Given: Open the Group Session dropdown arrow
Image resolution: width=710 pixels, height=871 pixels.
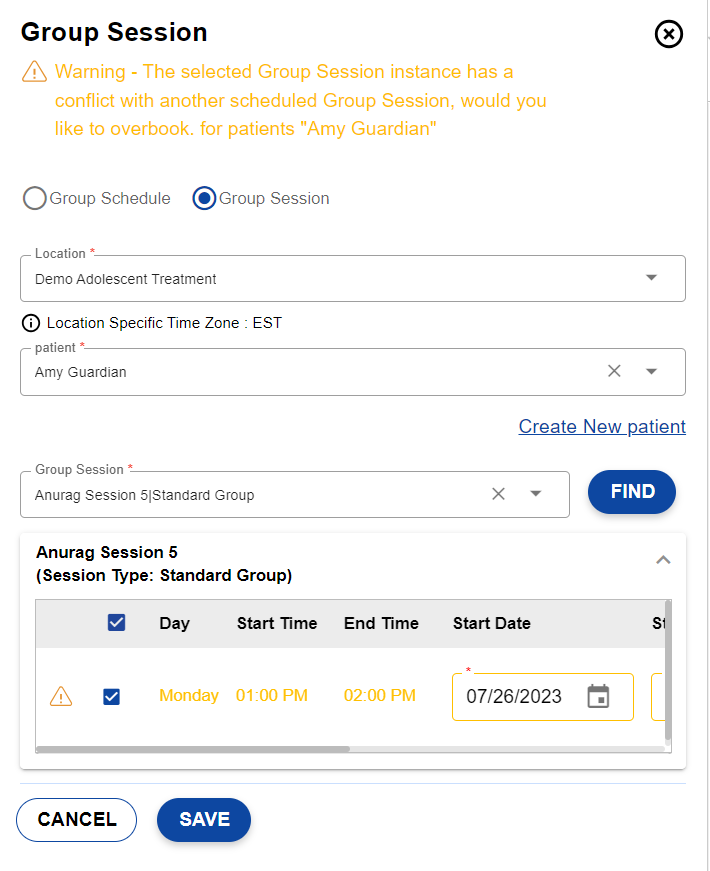Looking at the screenshot, I should pos(535,494).
